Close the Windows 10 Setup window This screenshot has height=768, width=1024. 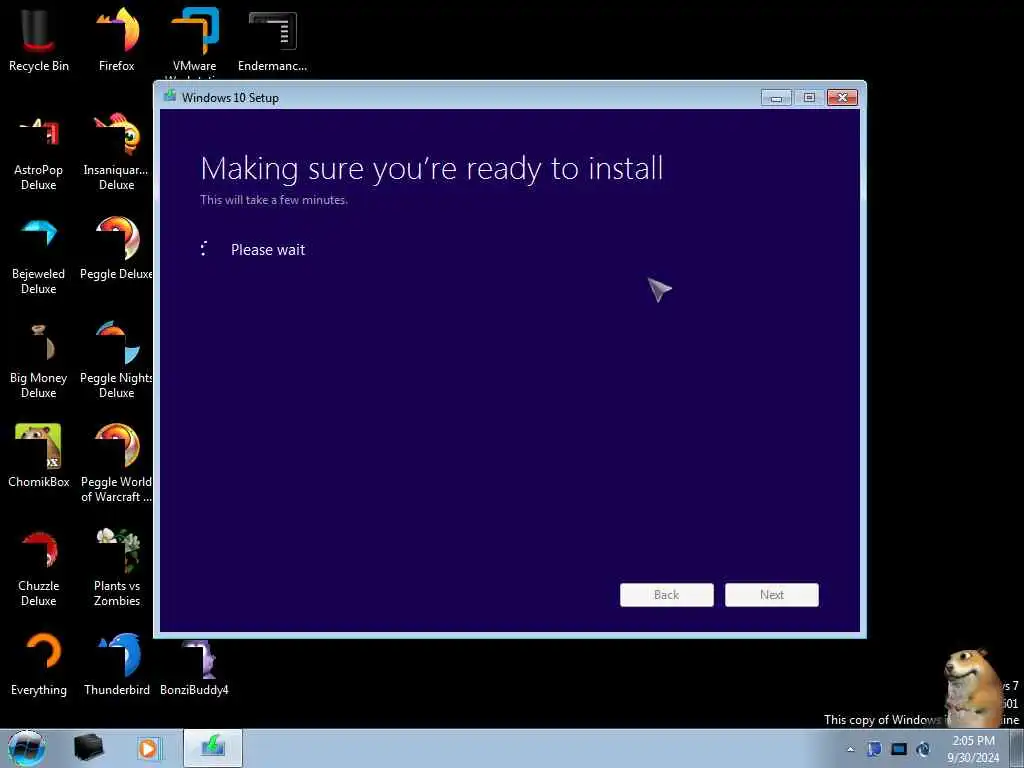842,98
